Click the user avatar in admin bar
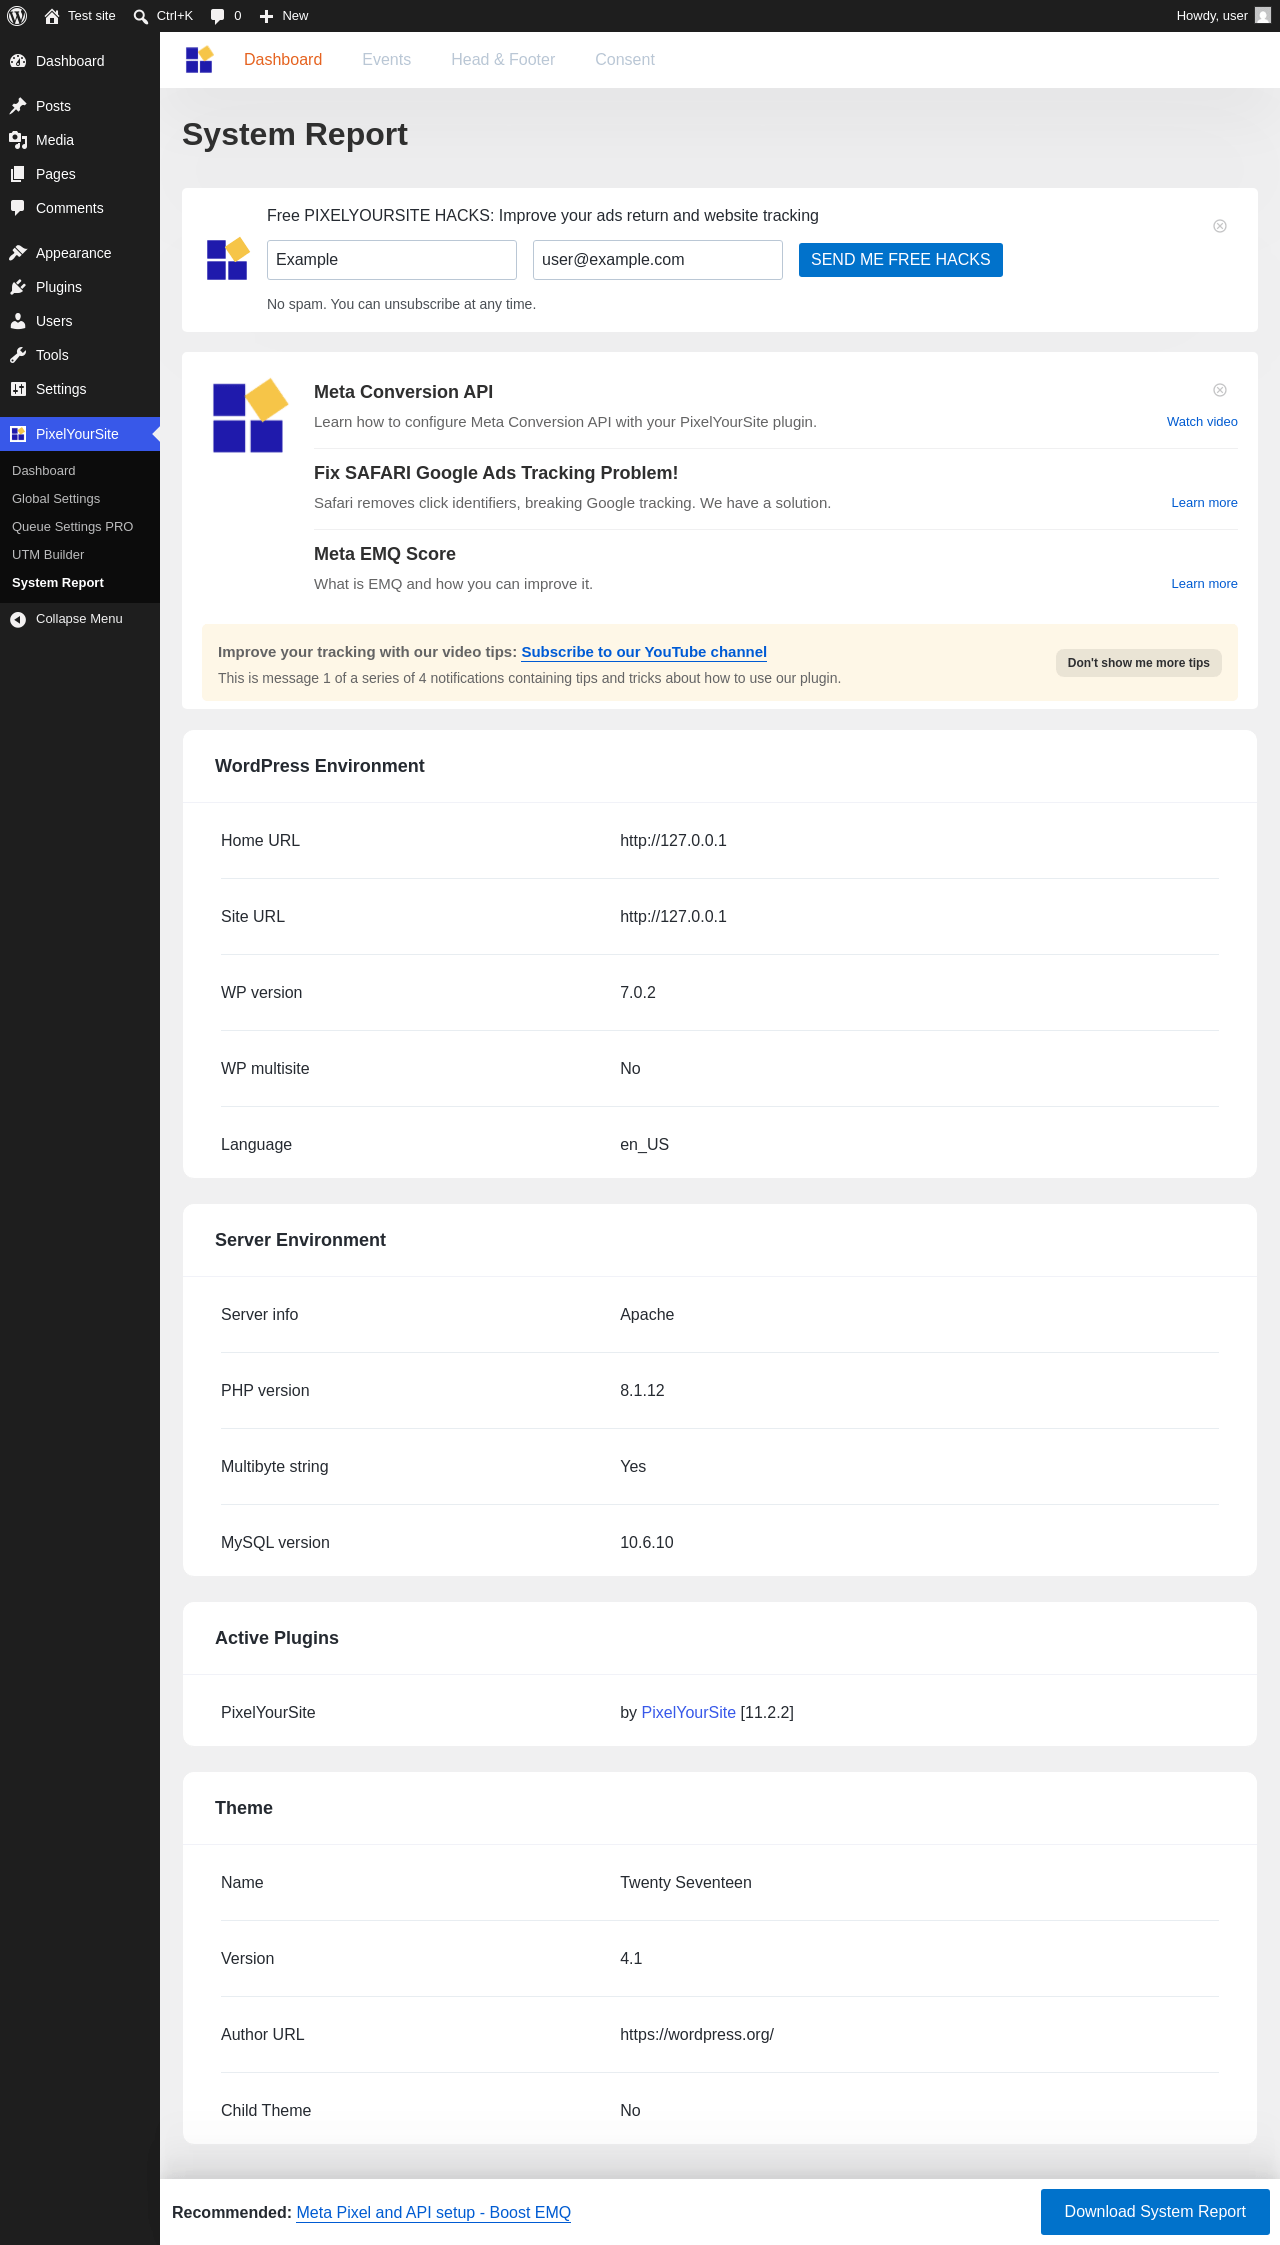1280x2245 pixels. coord(1263,16)
